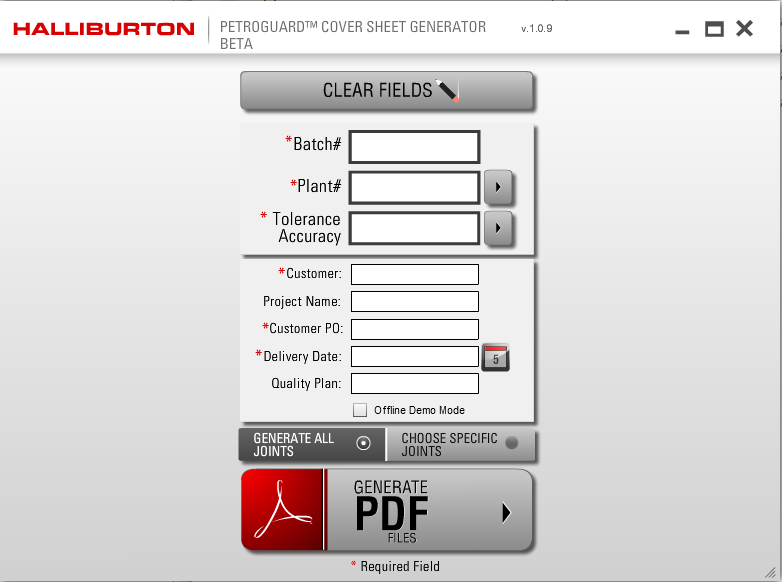Select Choose Specific Joints option

coord(460,444)
